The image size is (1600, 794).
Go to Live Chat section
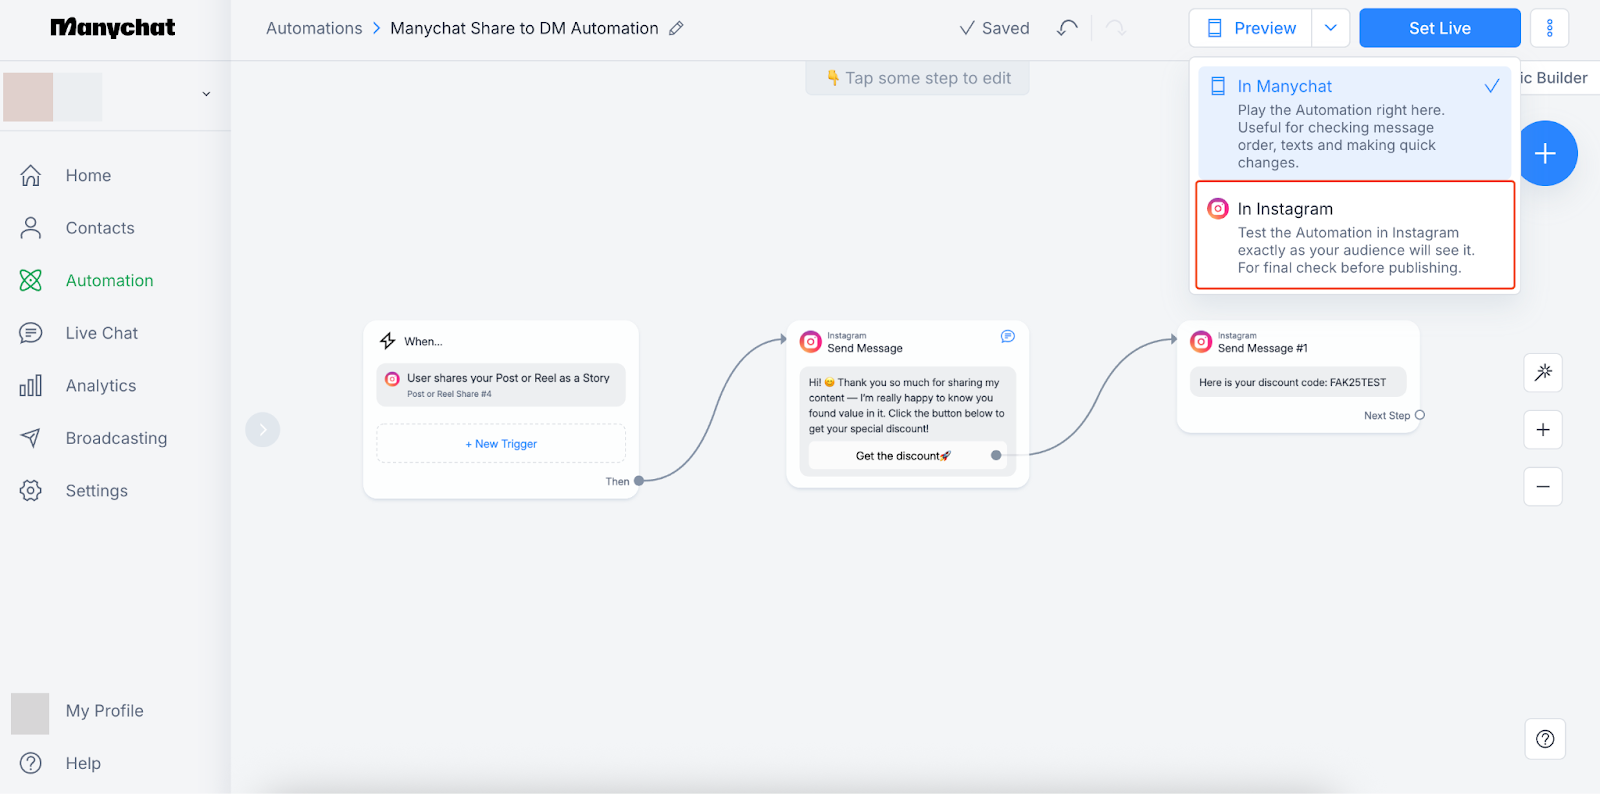(x=101, y=333)
